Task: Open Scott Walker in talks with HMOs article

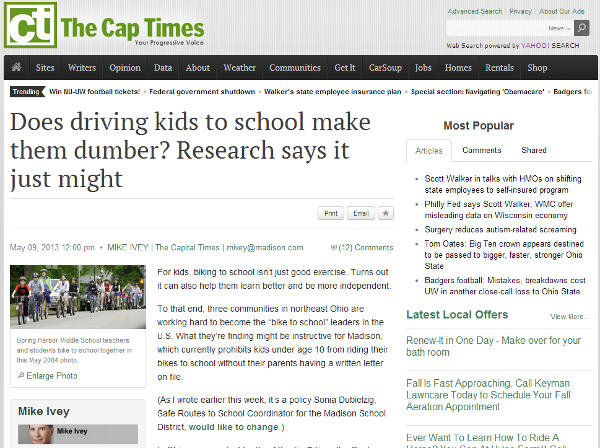Action: [503, 184]
